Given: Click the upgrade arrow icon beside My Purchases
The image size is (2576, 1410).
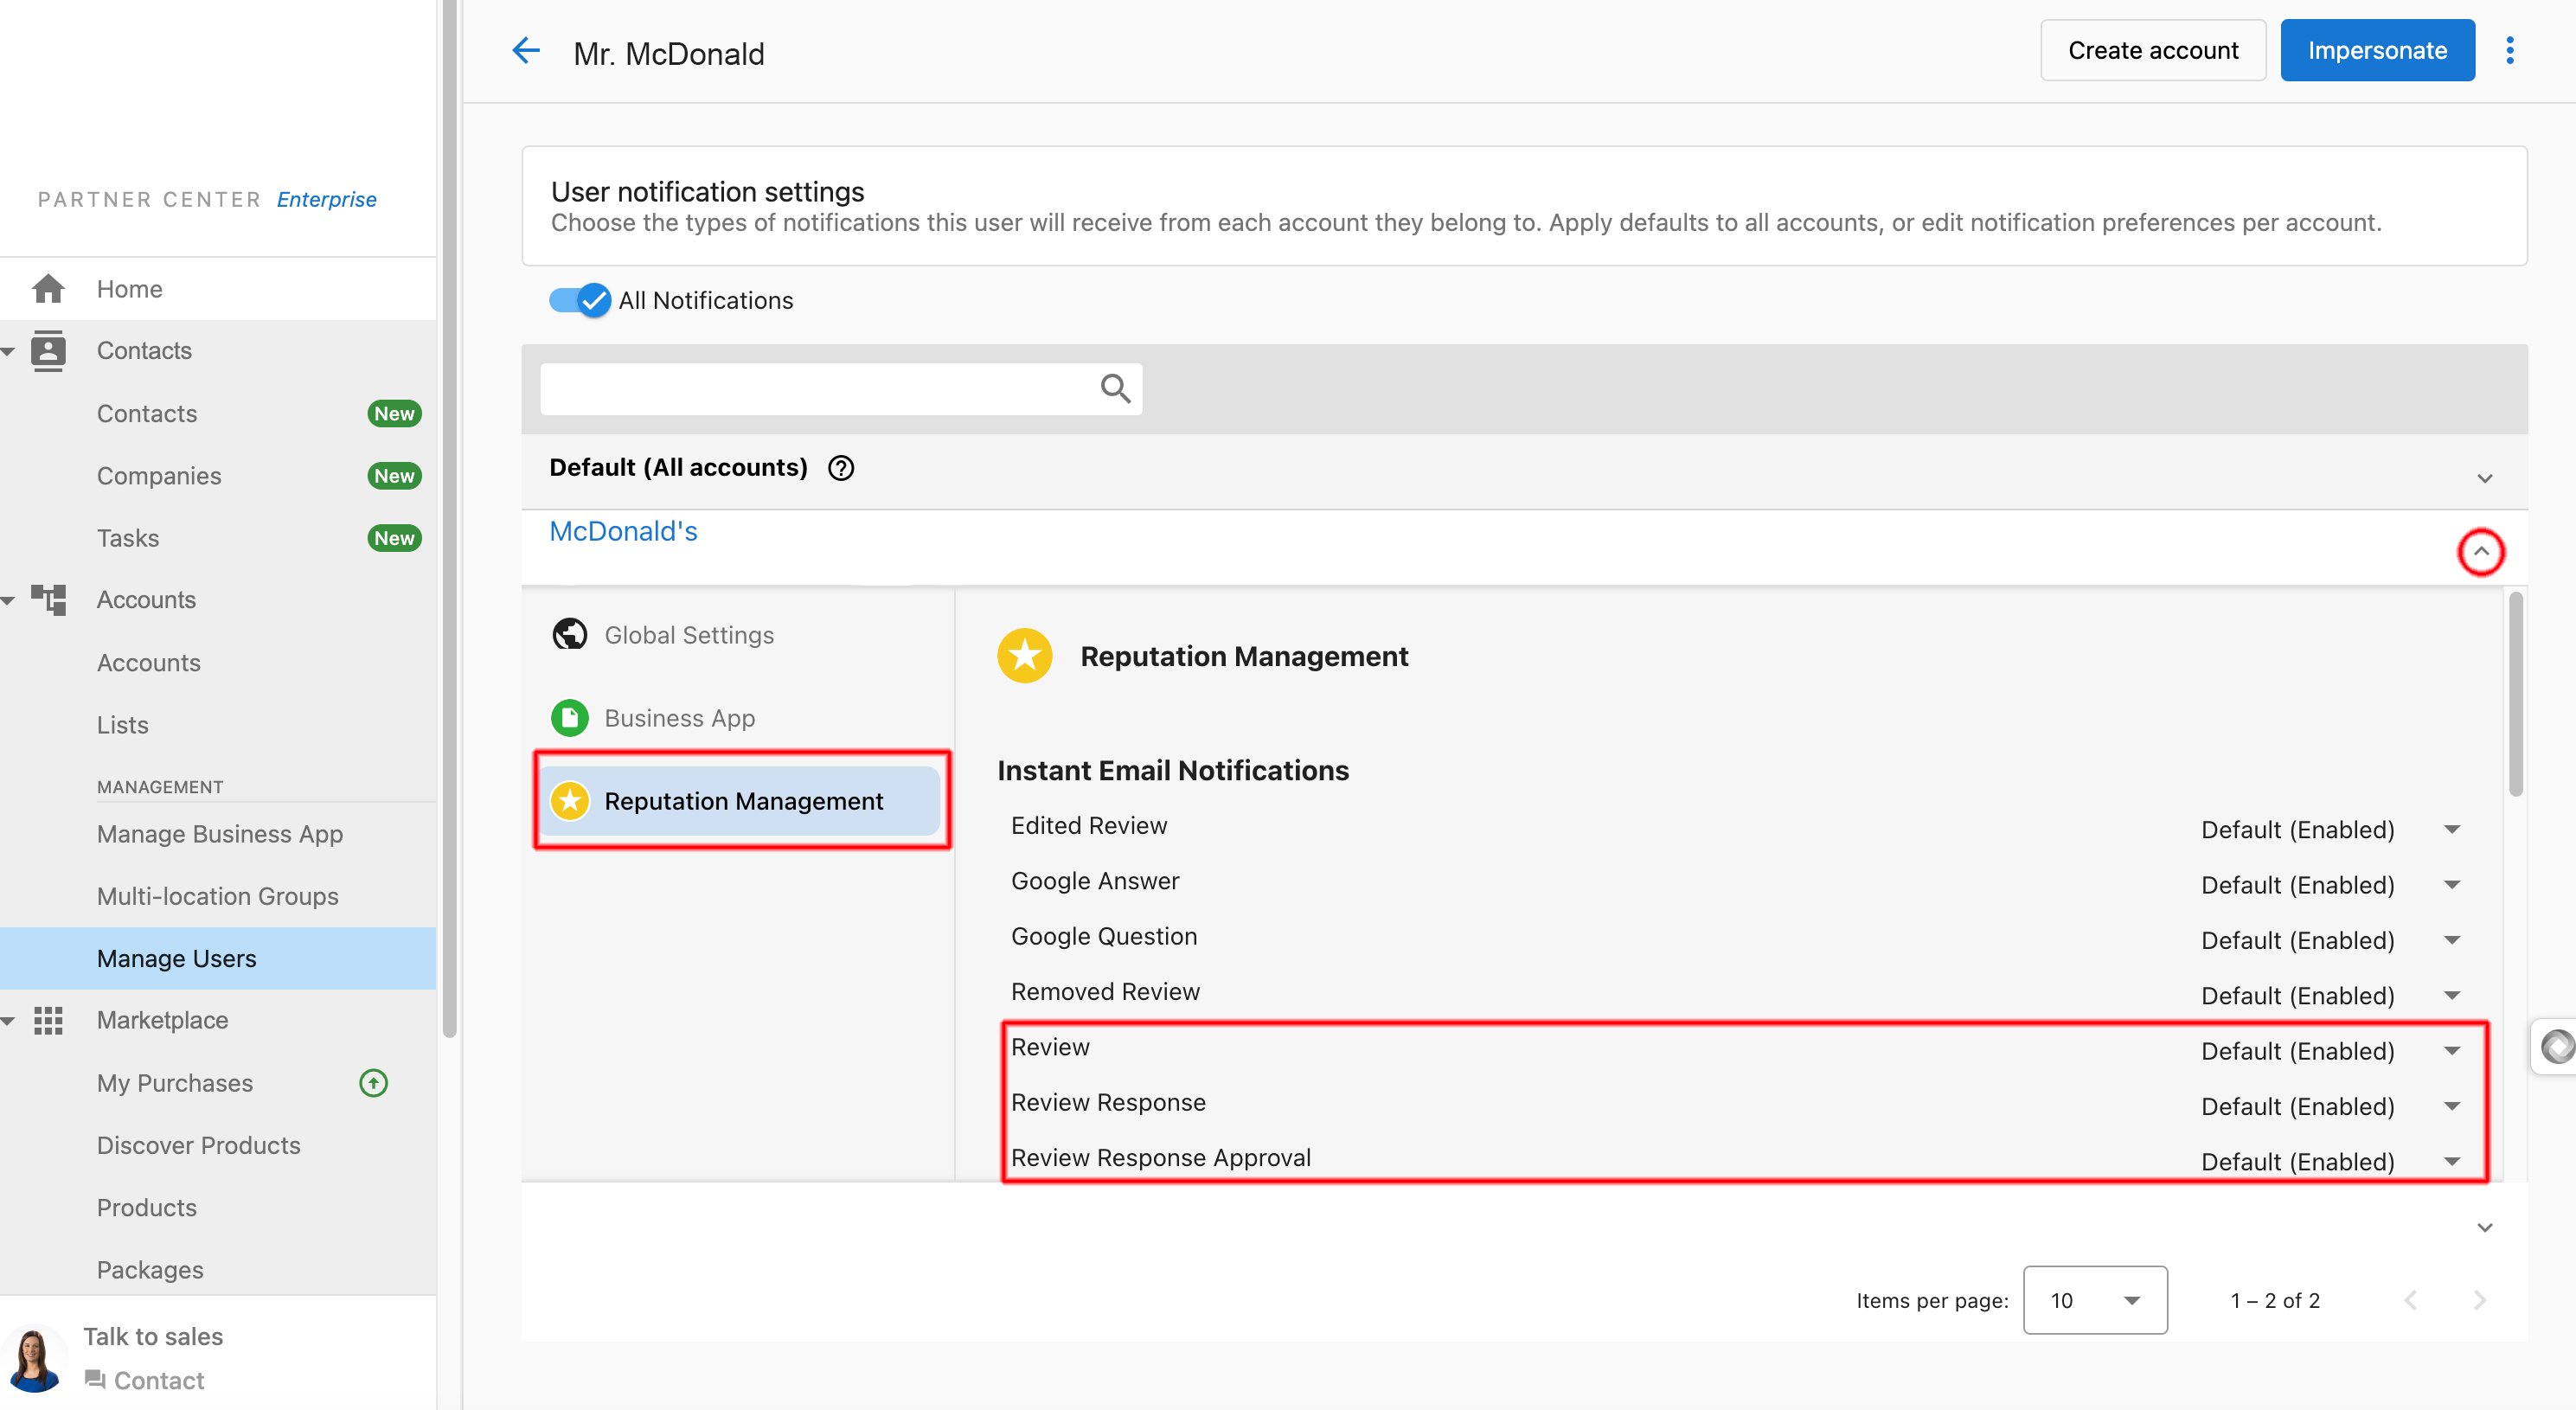Looking at the screenshot, I should [x=373, y=1083].
